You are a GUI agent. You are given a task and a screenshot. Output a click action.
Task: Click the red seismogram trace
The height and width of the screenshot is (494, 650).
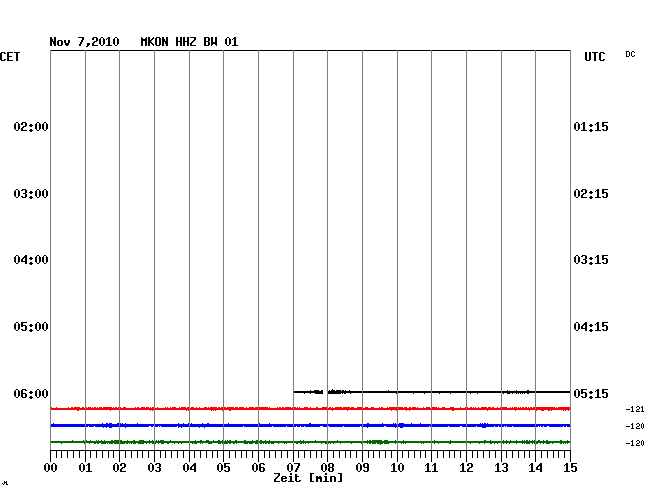[x=310, y=409]
